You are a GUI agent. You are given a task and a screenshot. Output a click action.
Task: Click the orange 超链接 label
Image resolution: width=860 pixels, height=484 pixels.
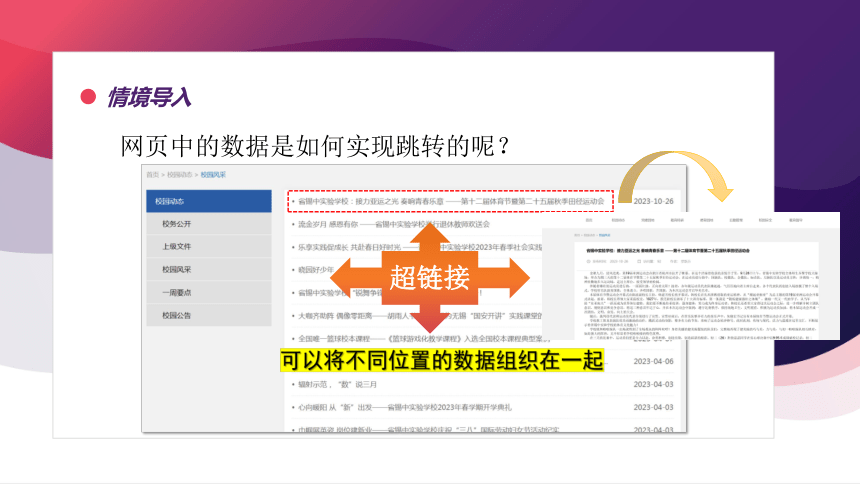[x=429, y=278]
